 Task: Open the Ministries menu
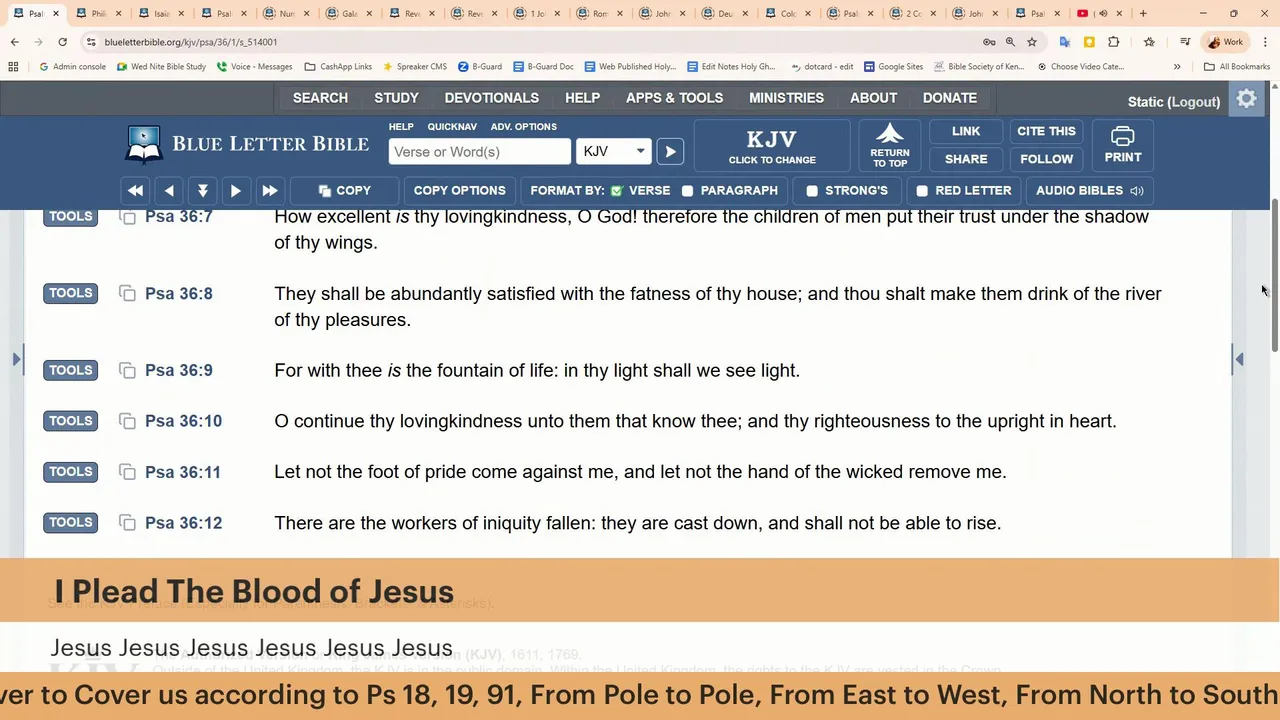(786, 98)
